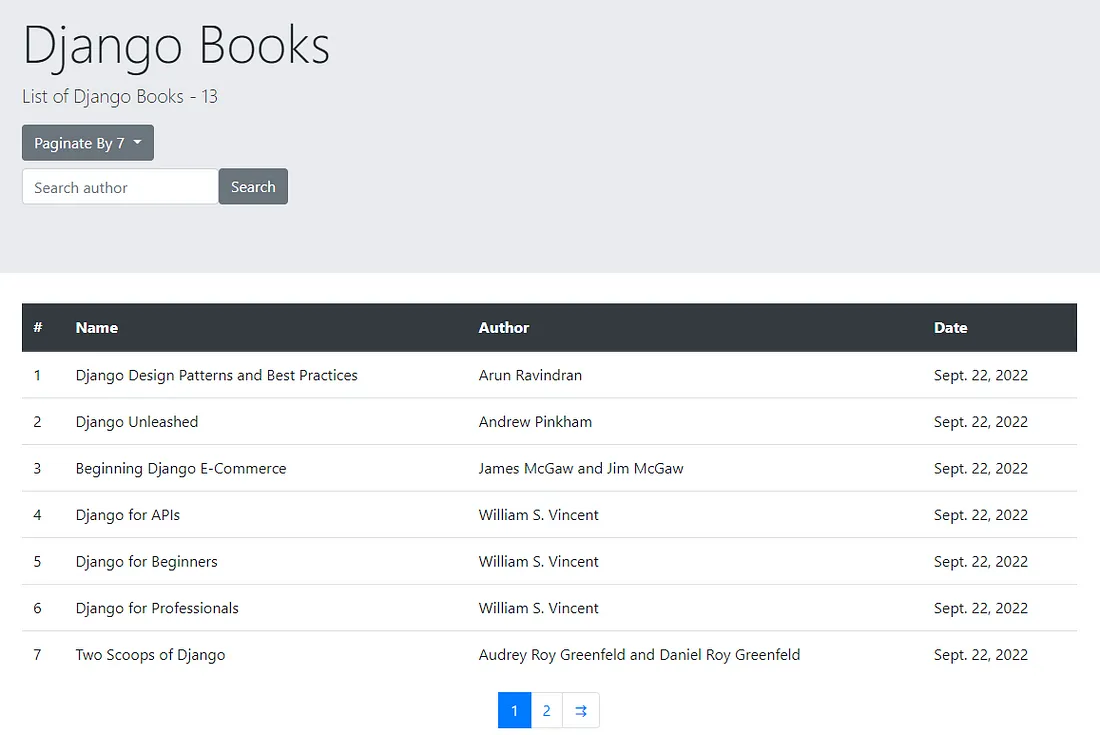
Task: Click author 'Audrey Roy Greenfeld and Daniel Roy Greenfeld'
Action: click(639, 655)
